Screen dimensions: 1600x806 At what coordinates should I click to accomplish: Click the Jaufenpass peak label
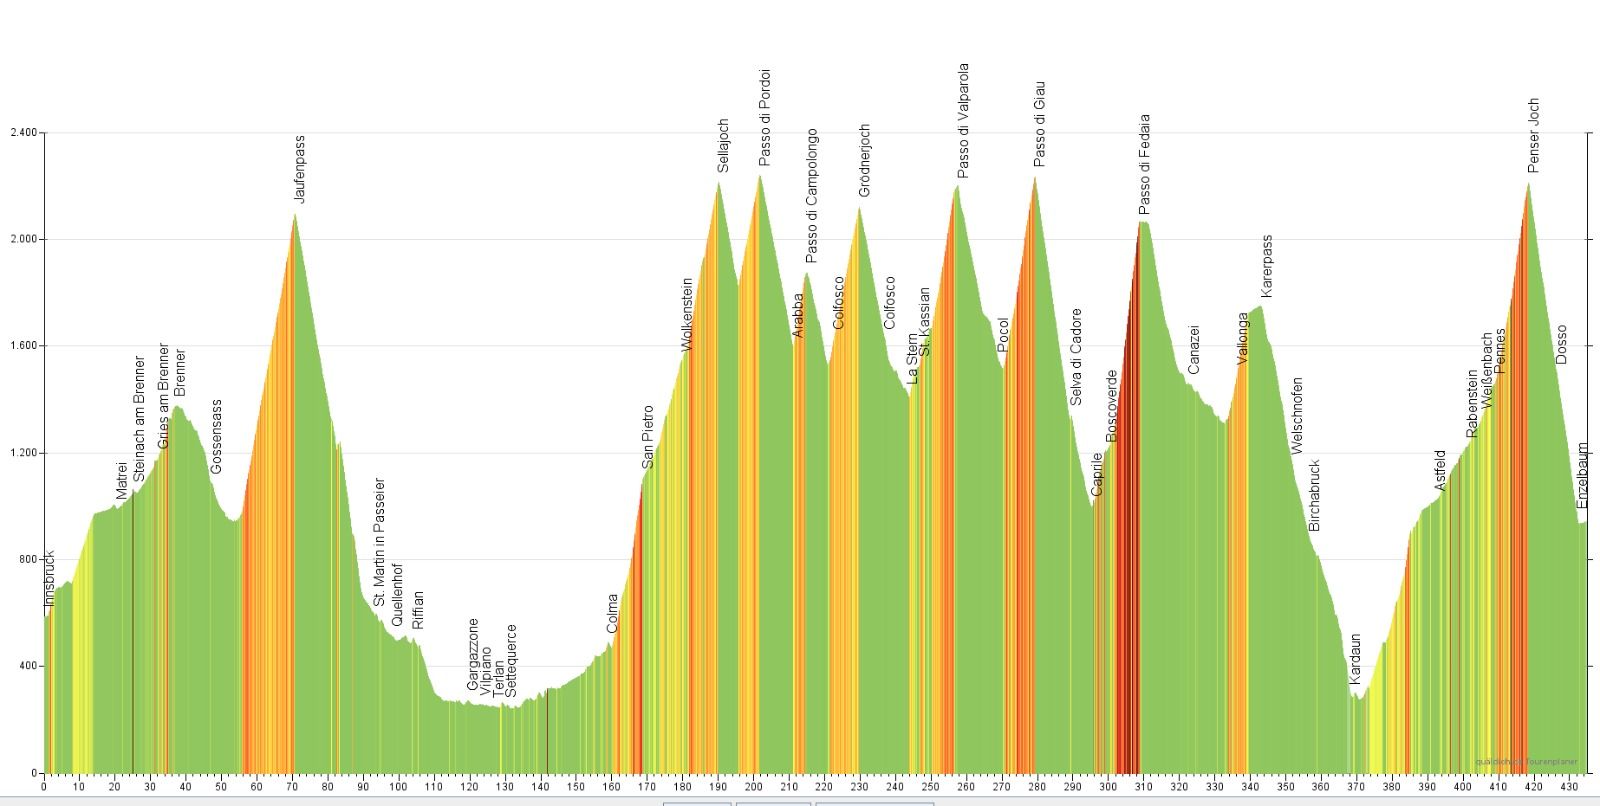pyautogui.click(x=299, y=169)
